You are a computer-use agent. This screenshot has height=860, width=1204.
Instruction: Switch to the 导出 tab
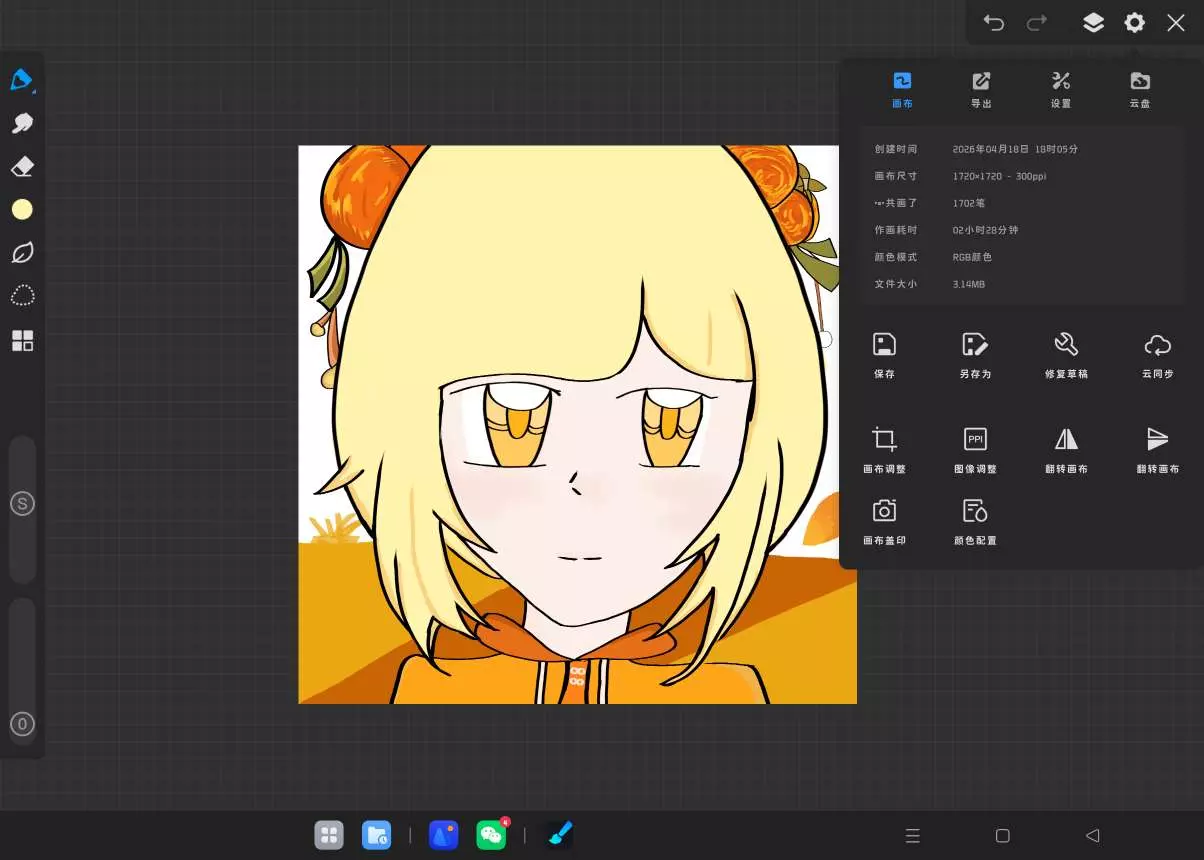tap(981, 89)
